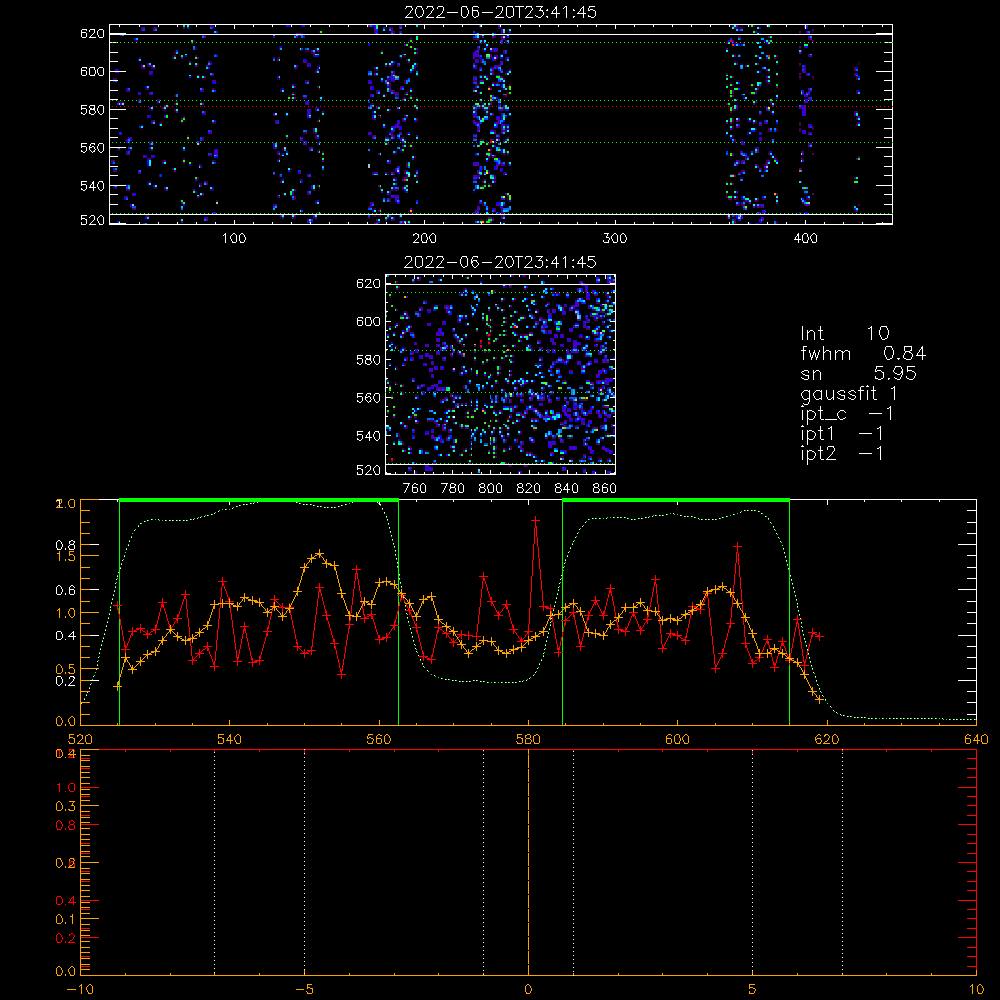The image size is (1000, 1000).
Task: Click orange 0.3 y-axis label on offset plot
Action: click(66, 806)
